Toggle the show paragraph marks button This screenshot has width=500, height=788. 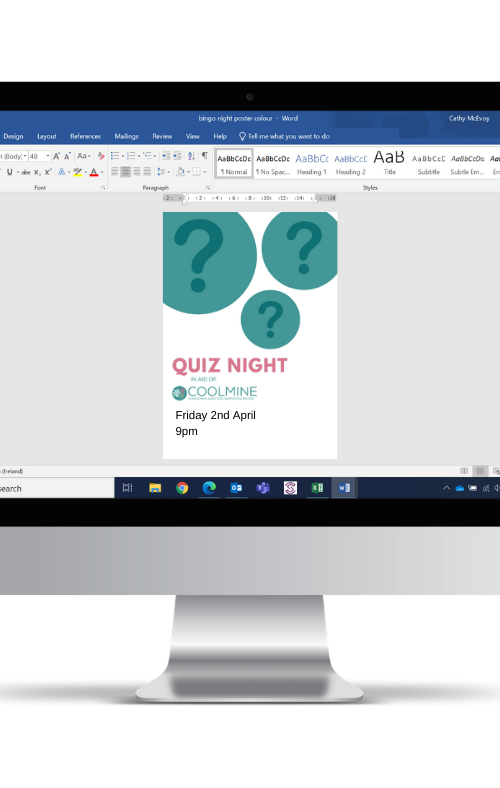tap(205, 156)
